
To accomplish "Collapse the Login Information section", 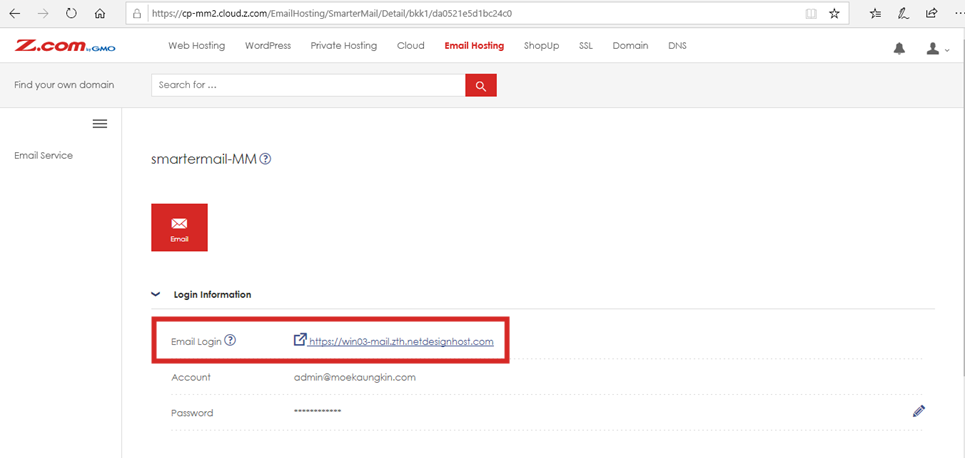I will click(x=155, y=294).
